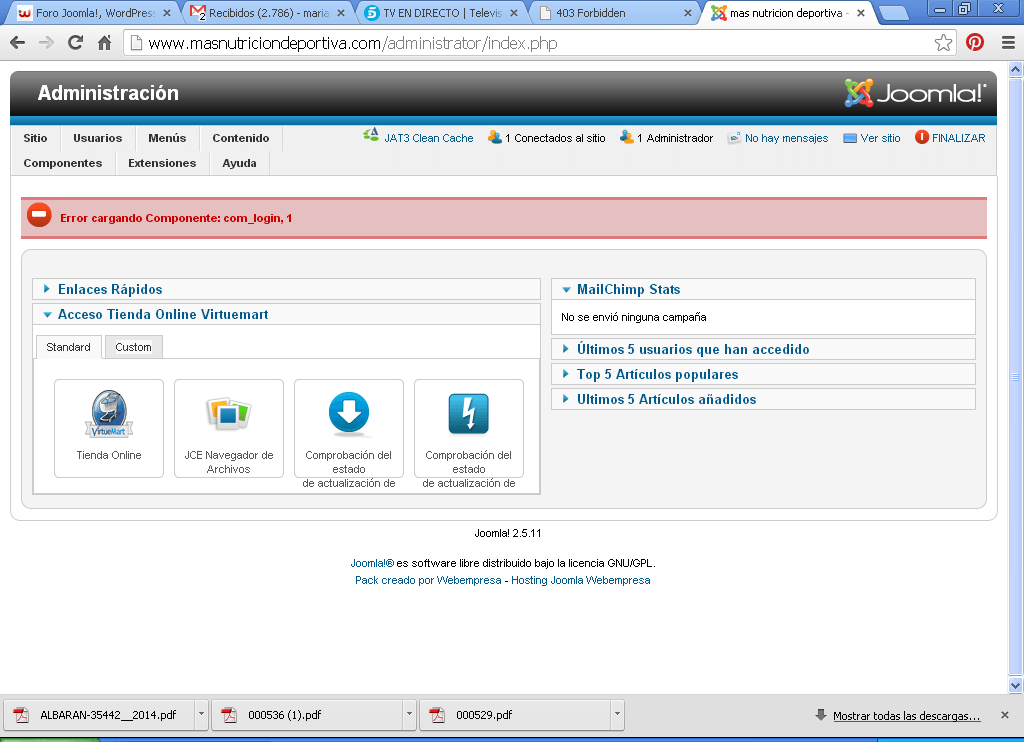Viewport: 1024px width, 742px height.
Task: Open dropdown arrow for ALBARAN-35442__2014.pdf download
Action: [201, 715]
